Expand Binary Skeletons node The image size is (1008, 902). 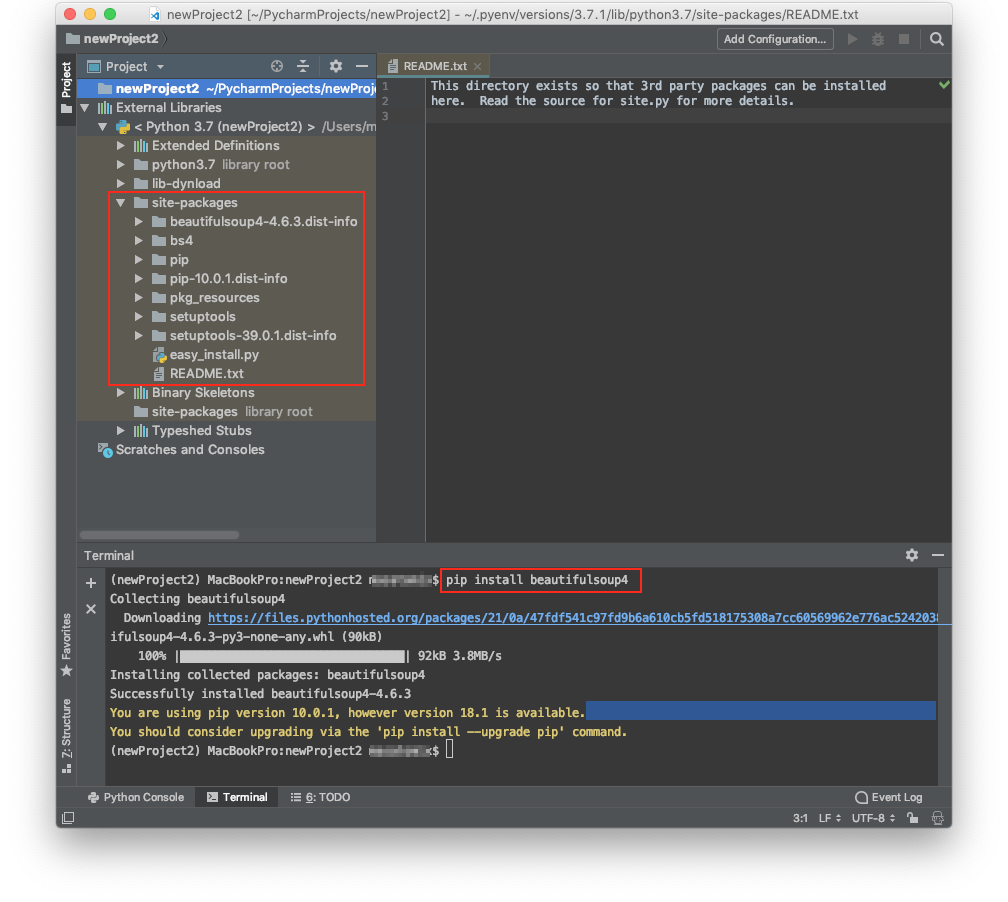(x=121, y=393)
